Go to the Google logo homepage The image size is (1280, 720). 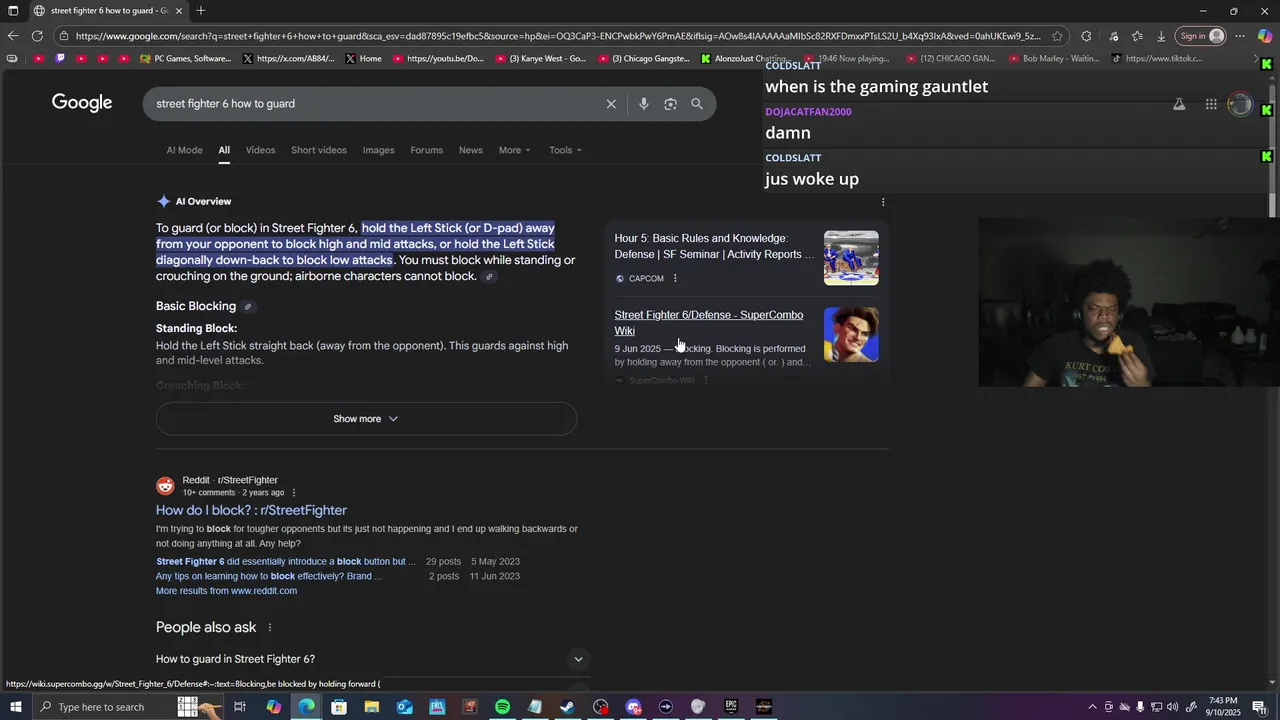(82, 103)
